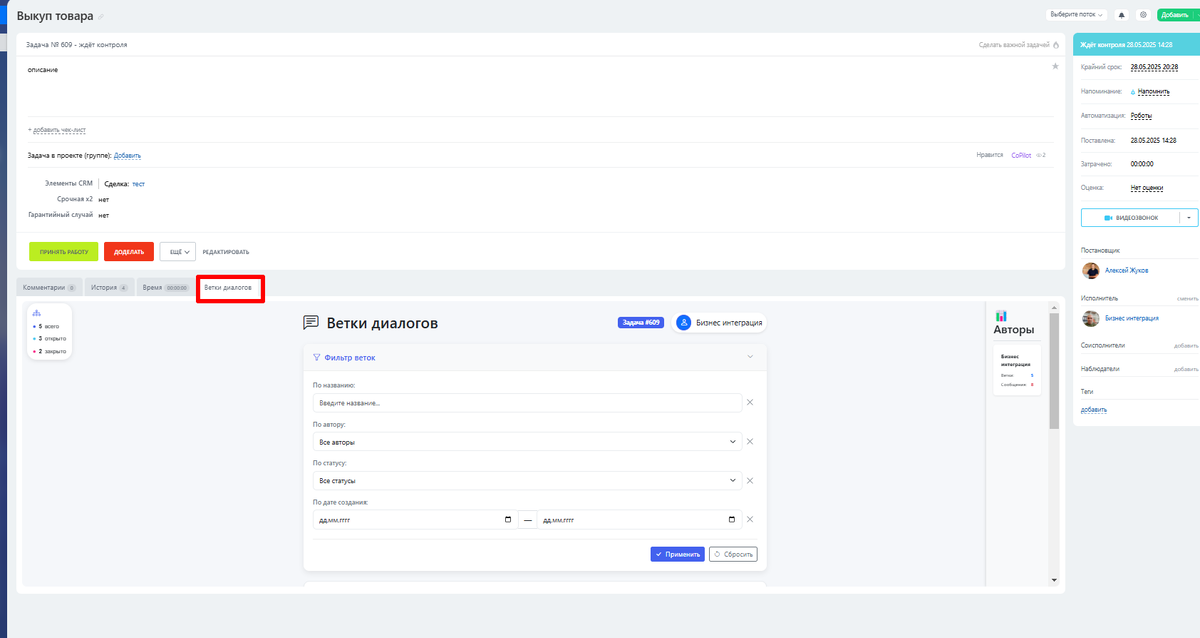Click the Бизнес интеграция assignee name link

pos(1132,318)
